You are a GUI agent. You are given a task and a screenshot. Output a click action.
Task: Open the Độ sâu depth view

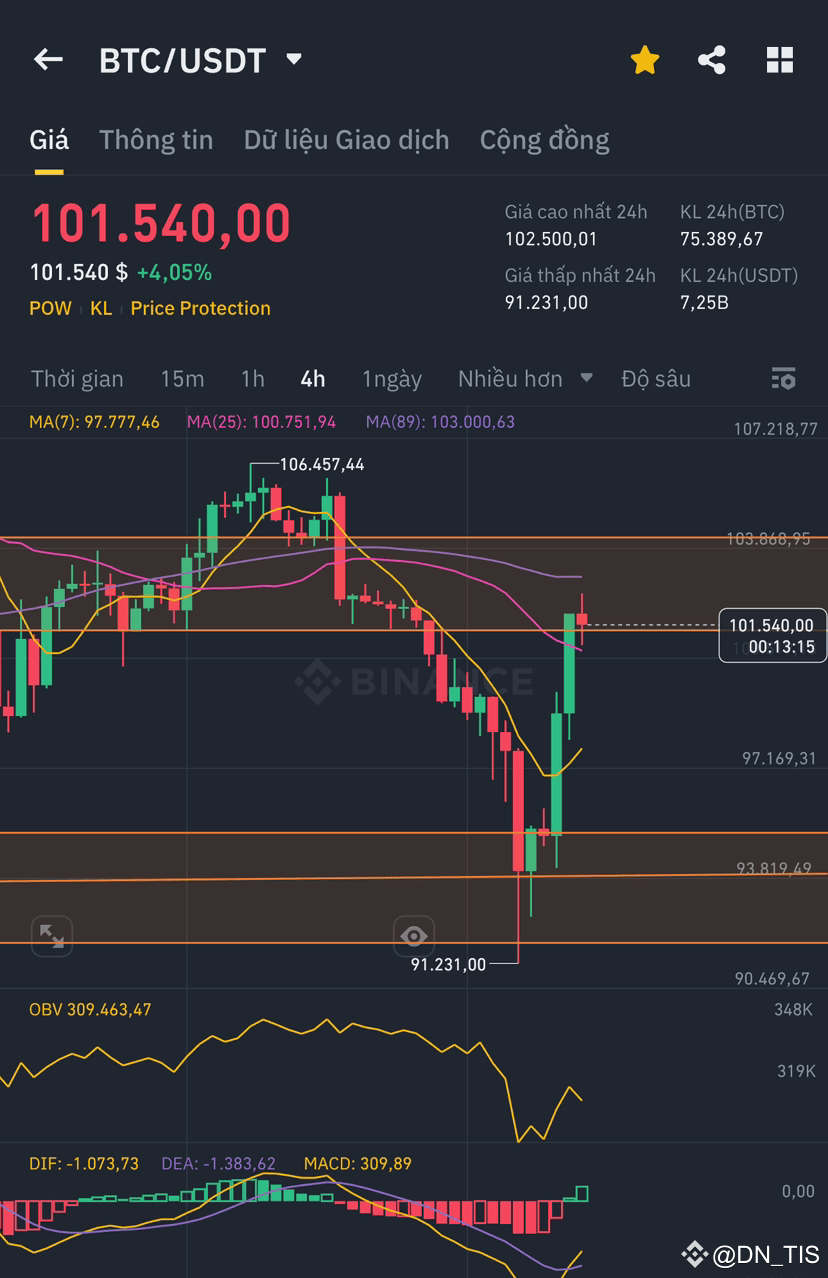coord(657,379)
